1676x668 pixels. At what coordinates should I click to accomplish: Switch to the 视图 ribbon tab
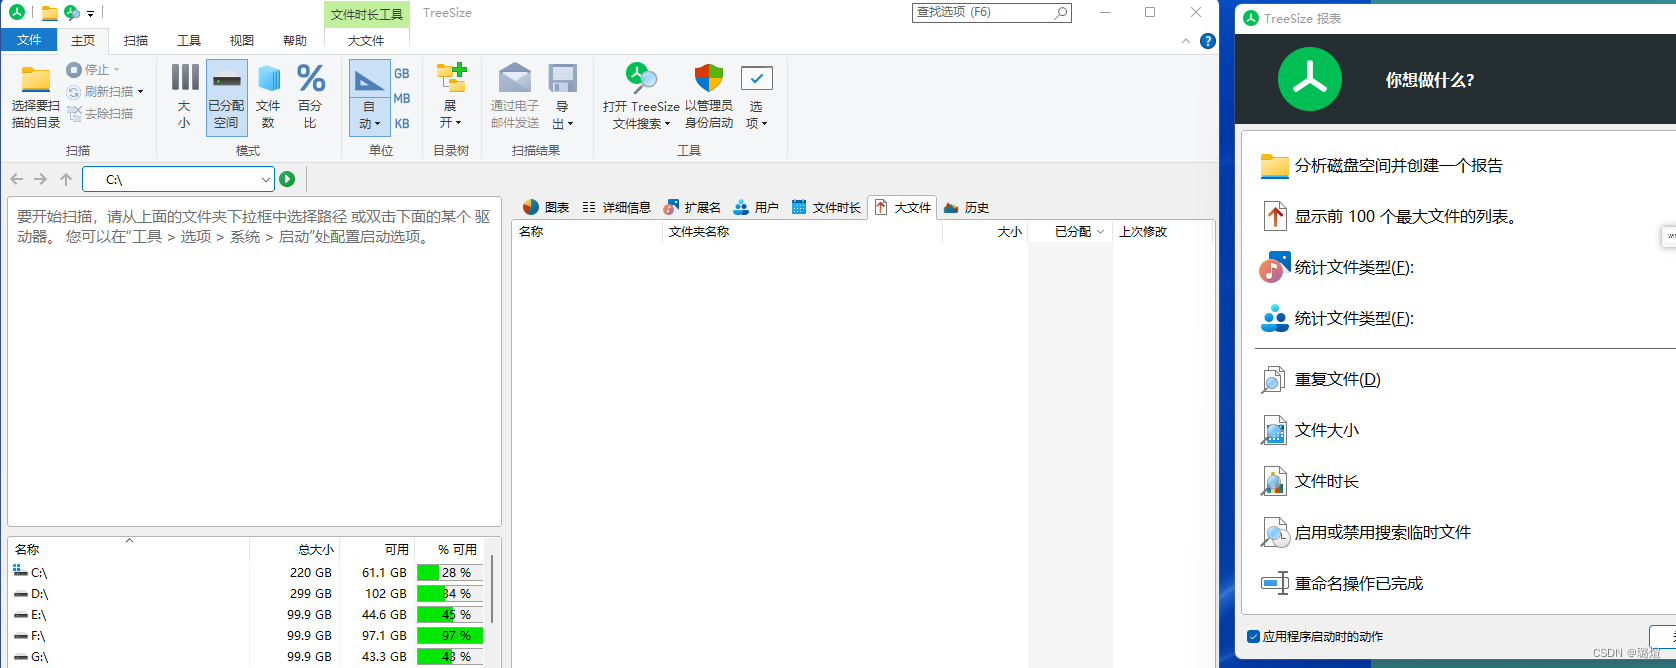[242, 40]
